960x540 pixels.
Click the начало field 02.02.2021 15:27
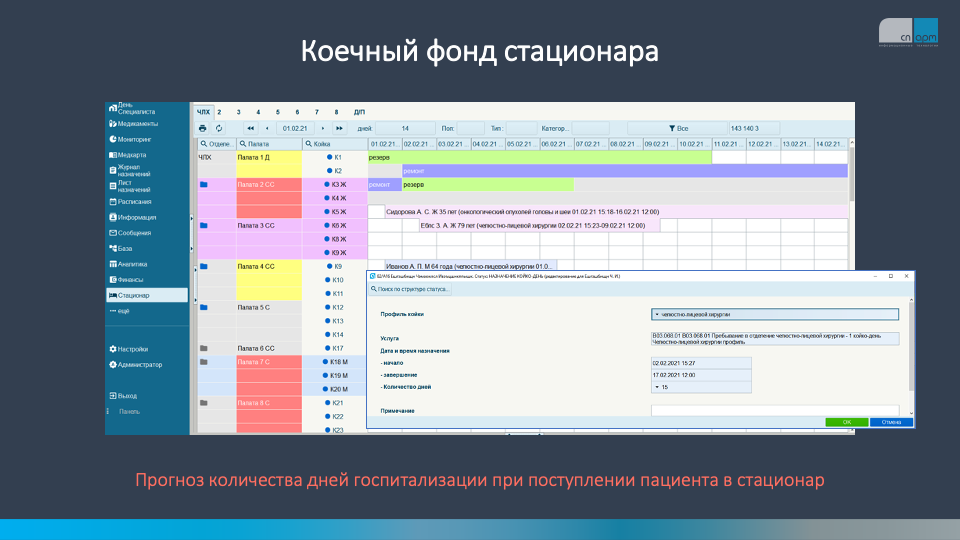coord(701,363)
